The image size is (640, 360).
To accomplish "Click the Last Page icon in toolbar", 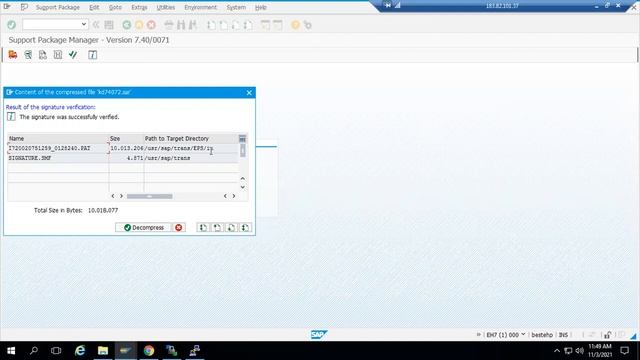I will [x=248, y=25].
